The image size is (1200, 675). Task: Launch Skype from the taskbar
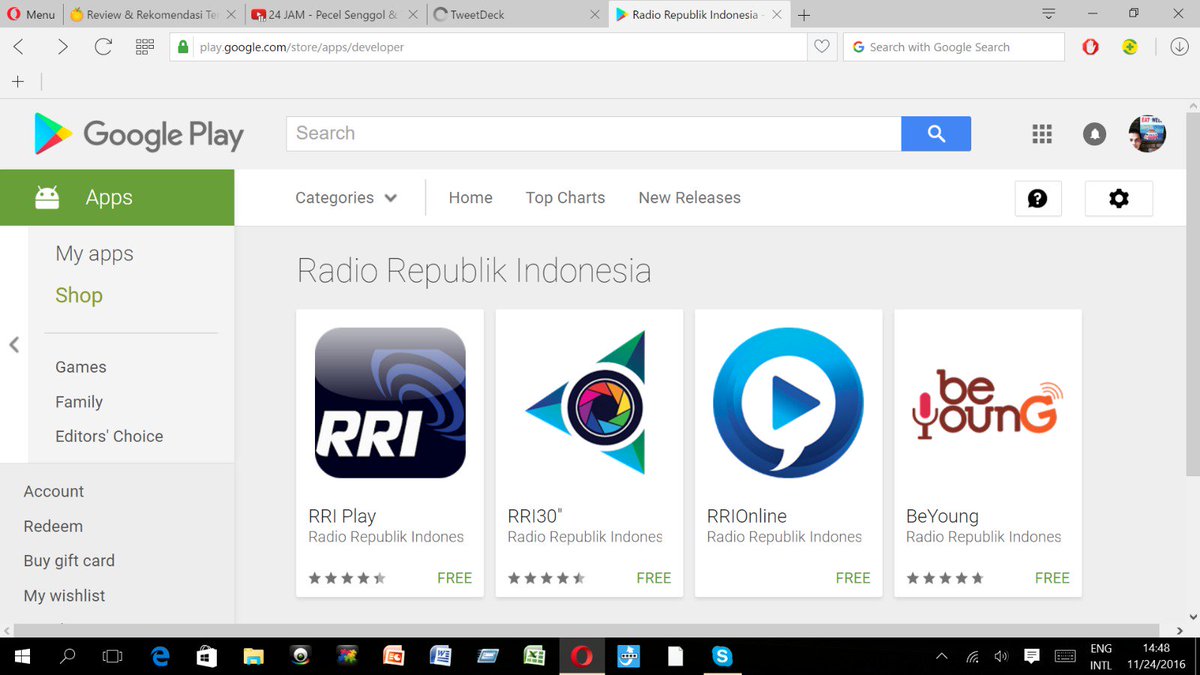[x=722, y=656]
